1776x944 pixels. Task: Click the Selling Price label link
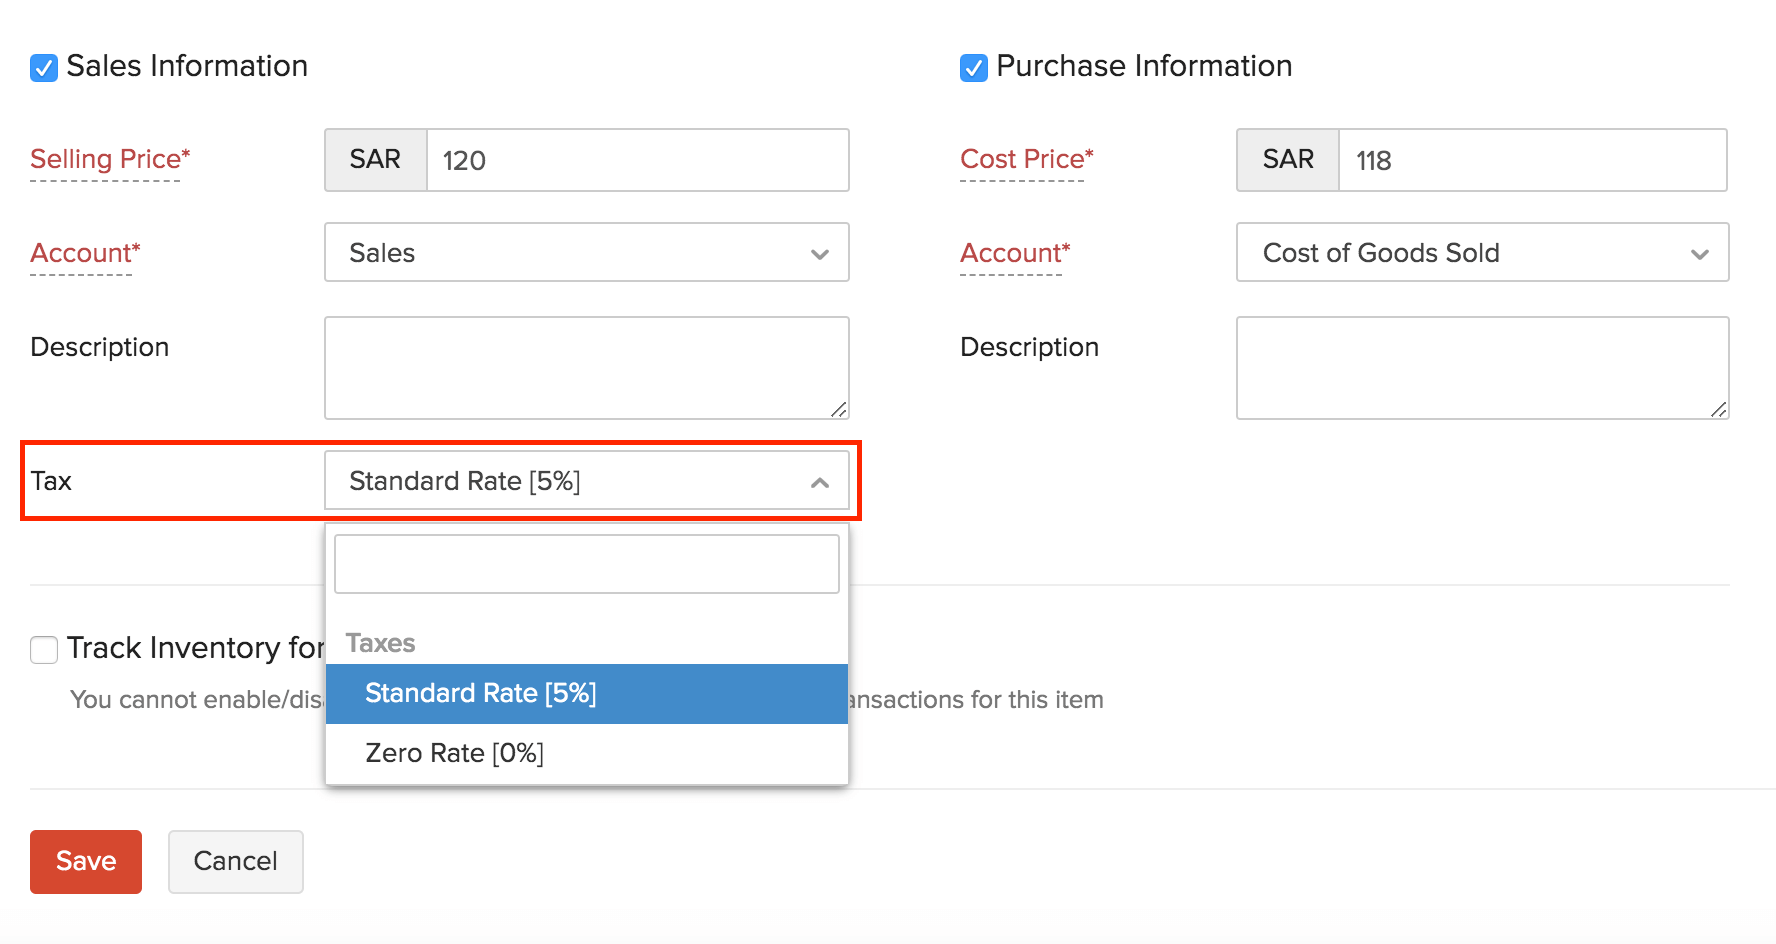108,159
